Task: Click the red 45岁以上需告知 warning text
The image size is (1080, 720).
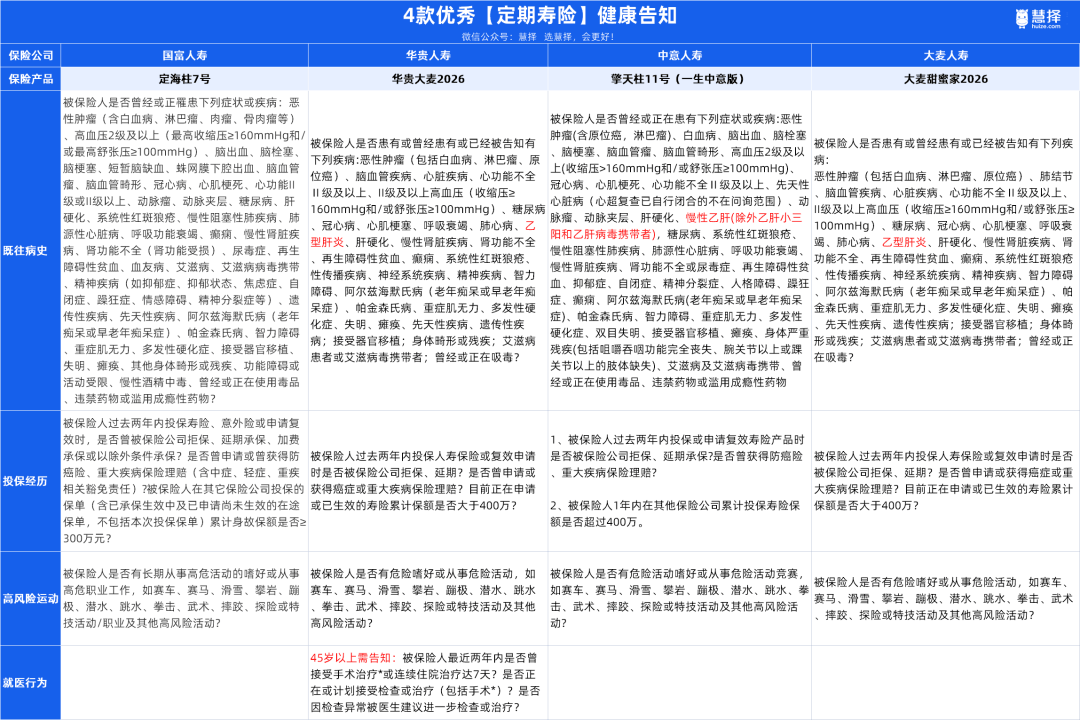Action: 349,660
